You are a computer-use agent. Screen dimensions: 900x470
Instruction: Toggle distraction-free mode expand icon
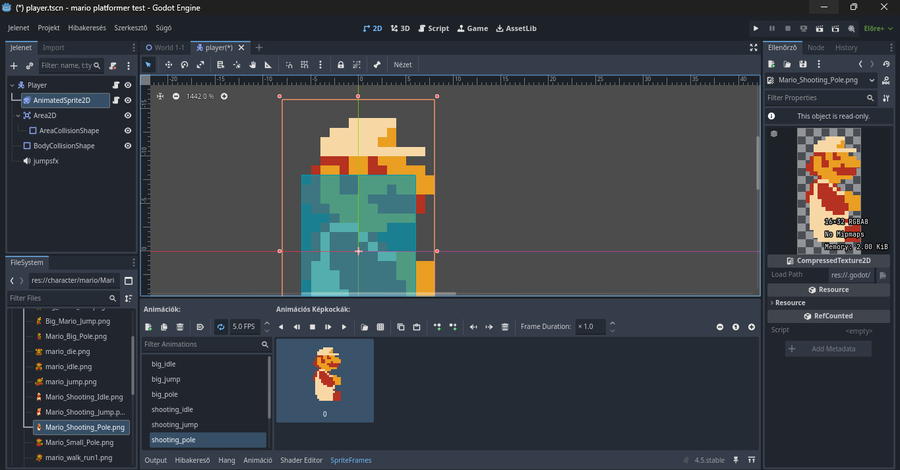[x=753, y=47]
